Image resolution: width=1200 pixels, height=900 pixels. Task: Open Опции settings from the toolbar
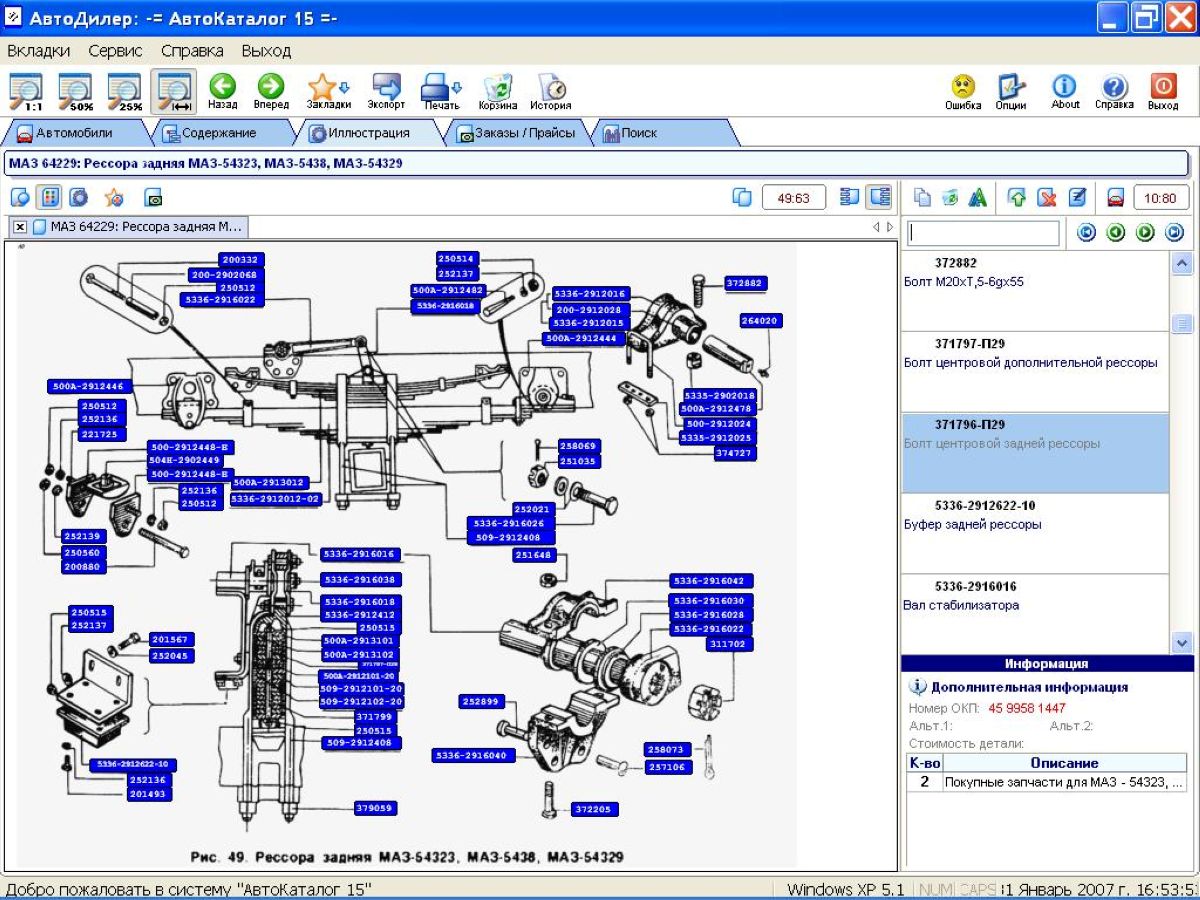click(x=1011, y=91)
